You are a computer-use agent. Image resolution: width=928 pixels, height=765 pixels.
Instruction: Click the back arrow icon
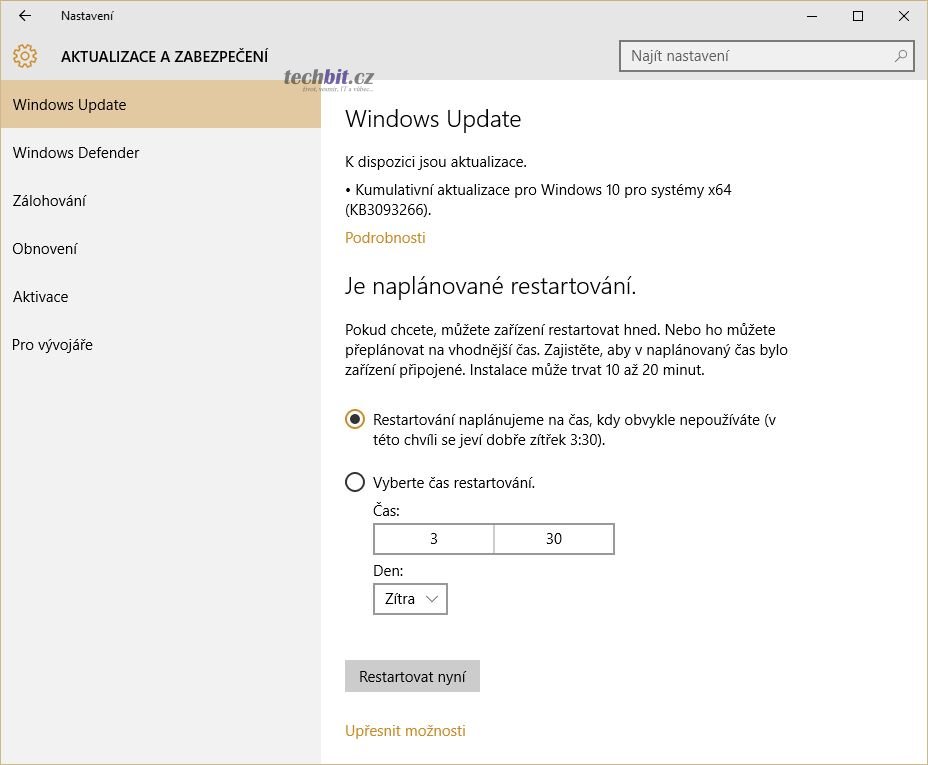pyautogui.click(x=25, y=16)
